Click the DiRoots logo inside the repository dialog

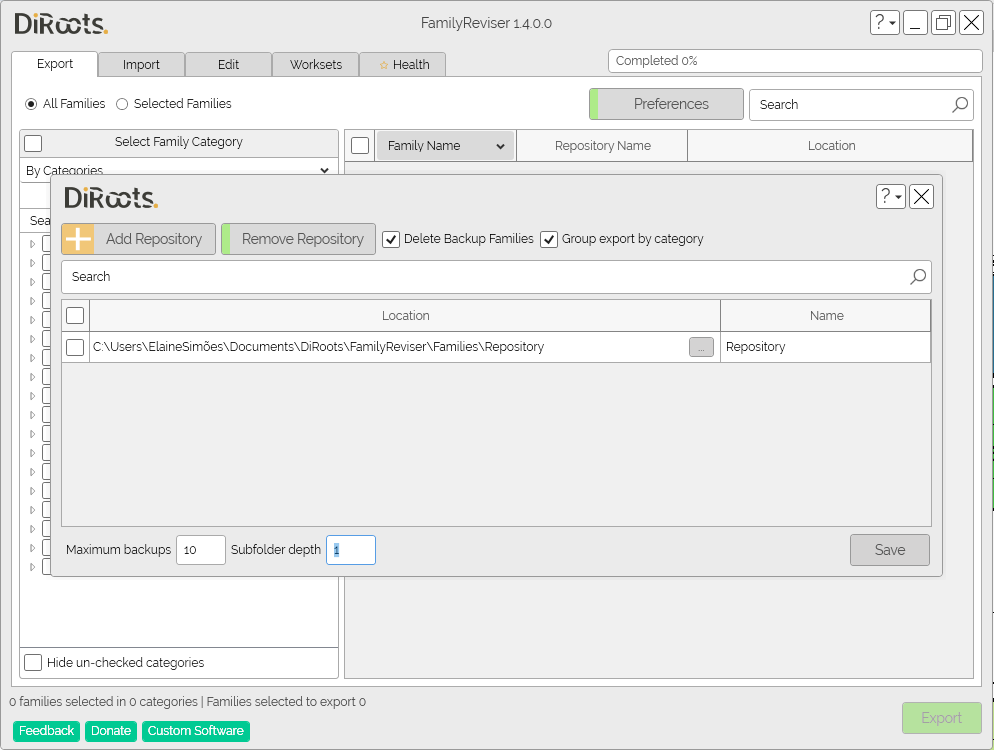[110, 197]
